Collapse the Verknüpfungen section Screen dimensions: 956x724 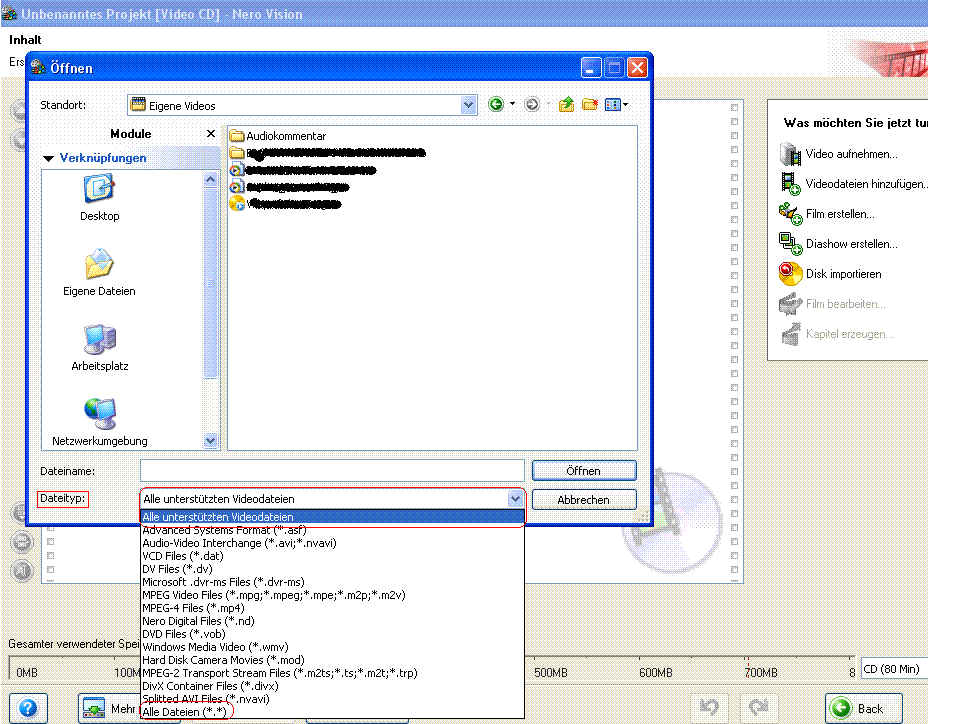(x=49, y=158)
